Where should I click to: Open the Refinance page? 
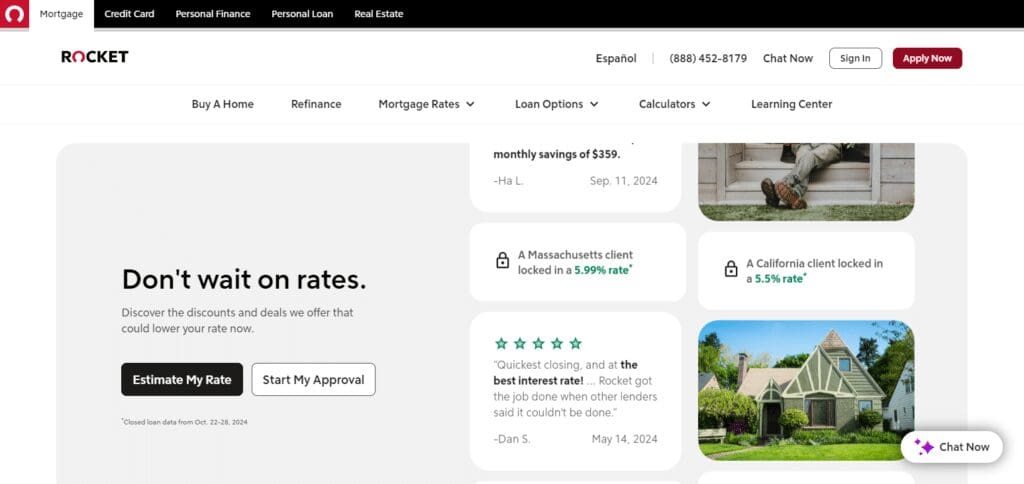316,104
